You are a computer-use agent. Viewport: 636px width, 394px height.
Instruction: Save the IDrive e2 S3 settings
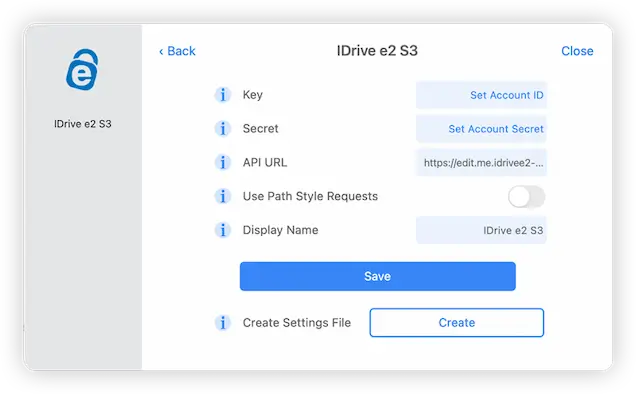378,276
